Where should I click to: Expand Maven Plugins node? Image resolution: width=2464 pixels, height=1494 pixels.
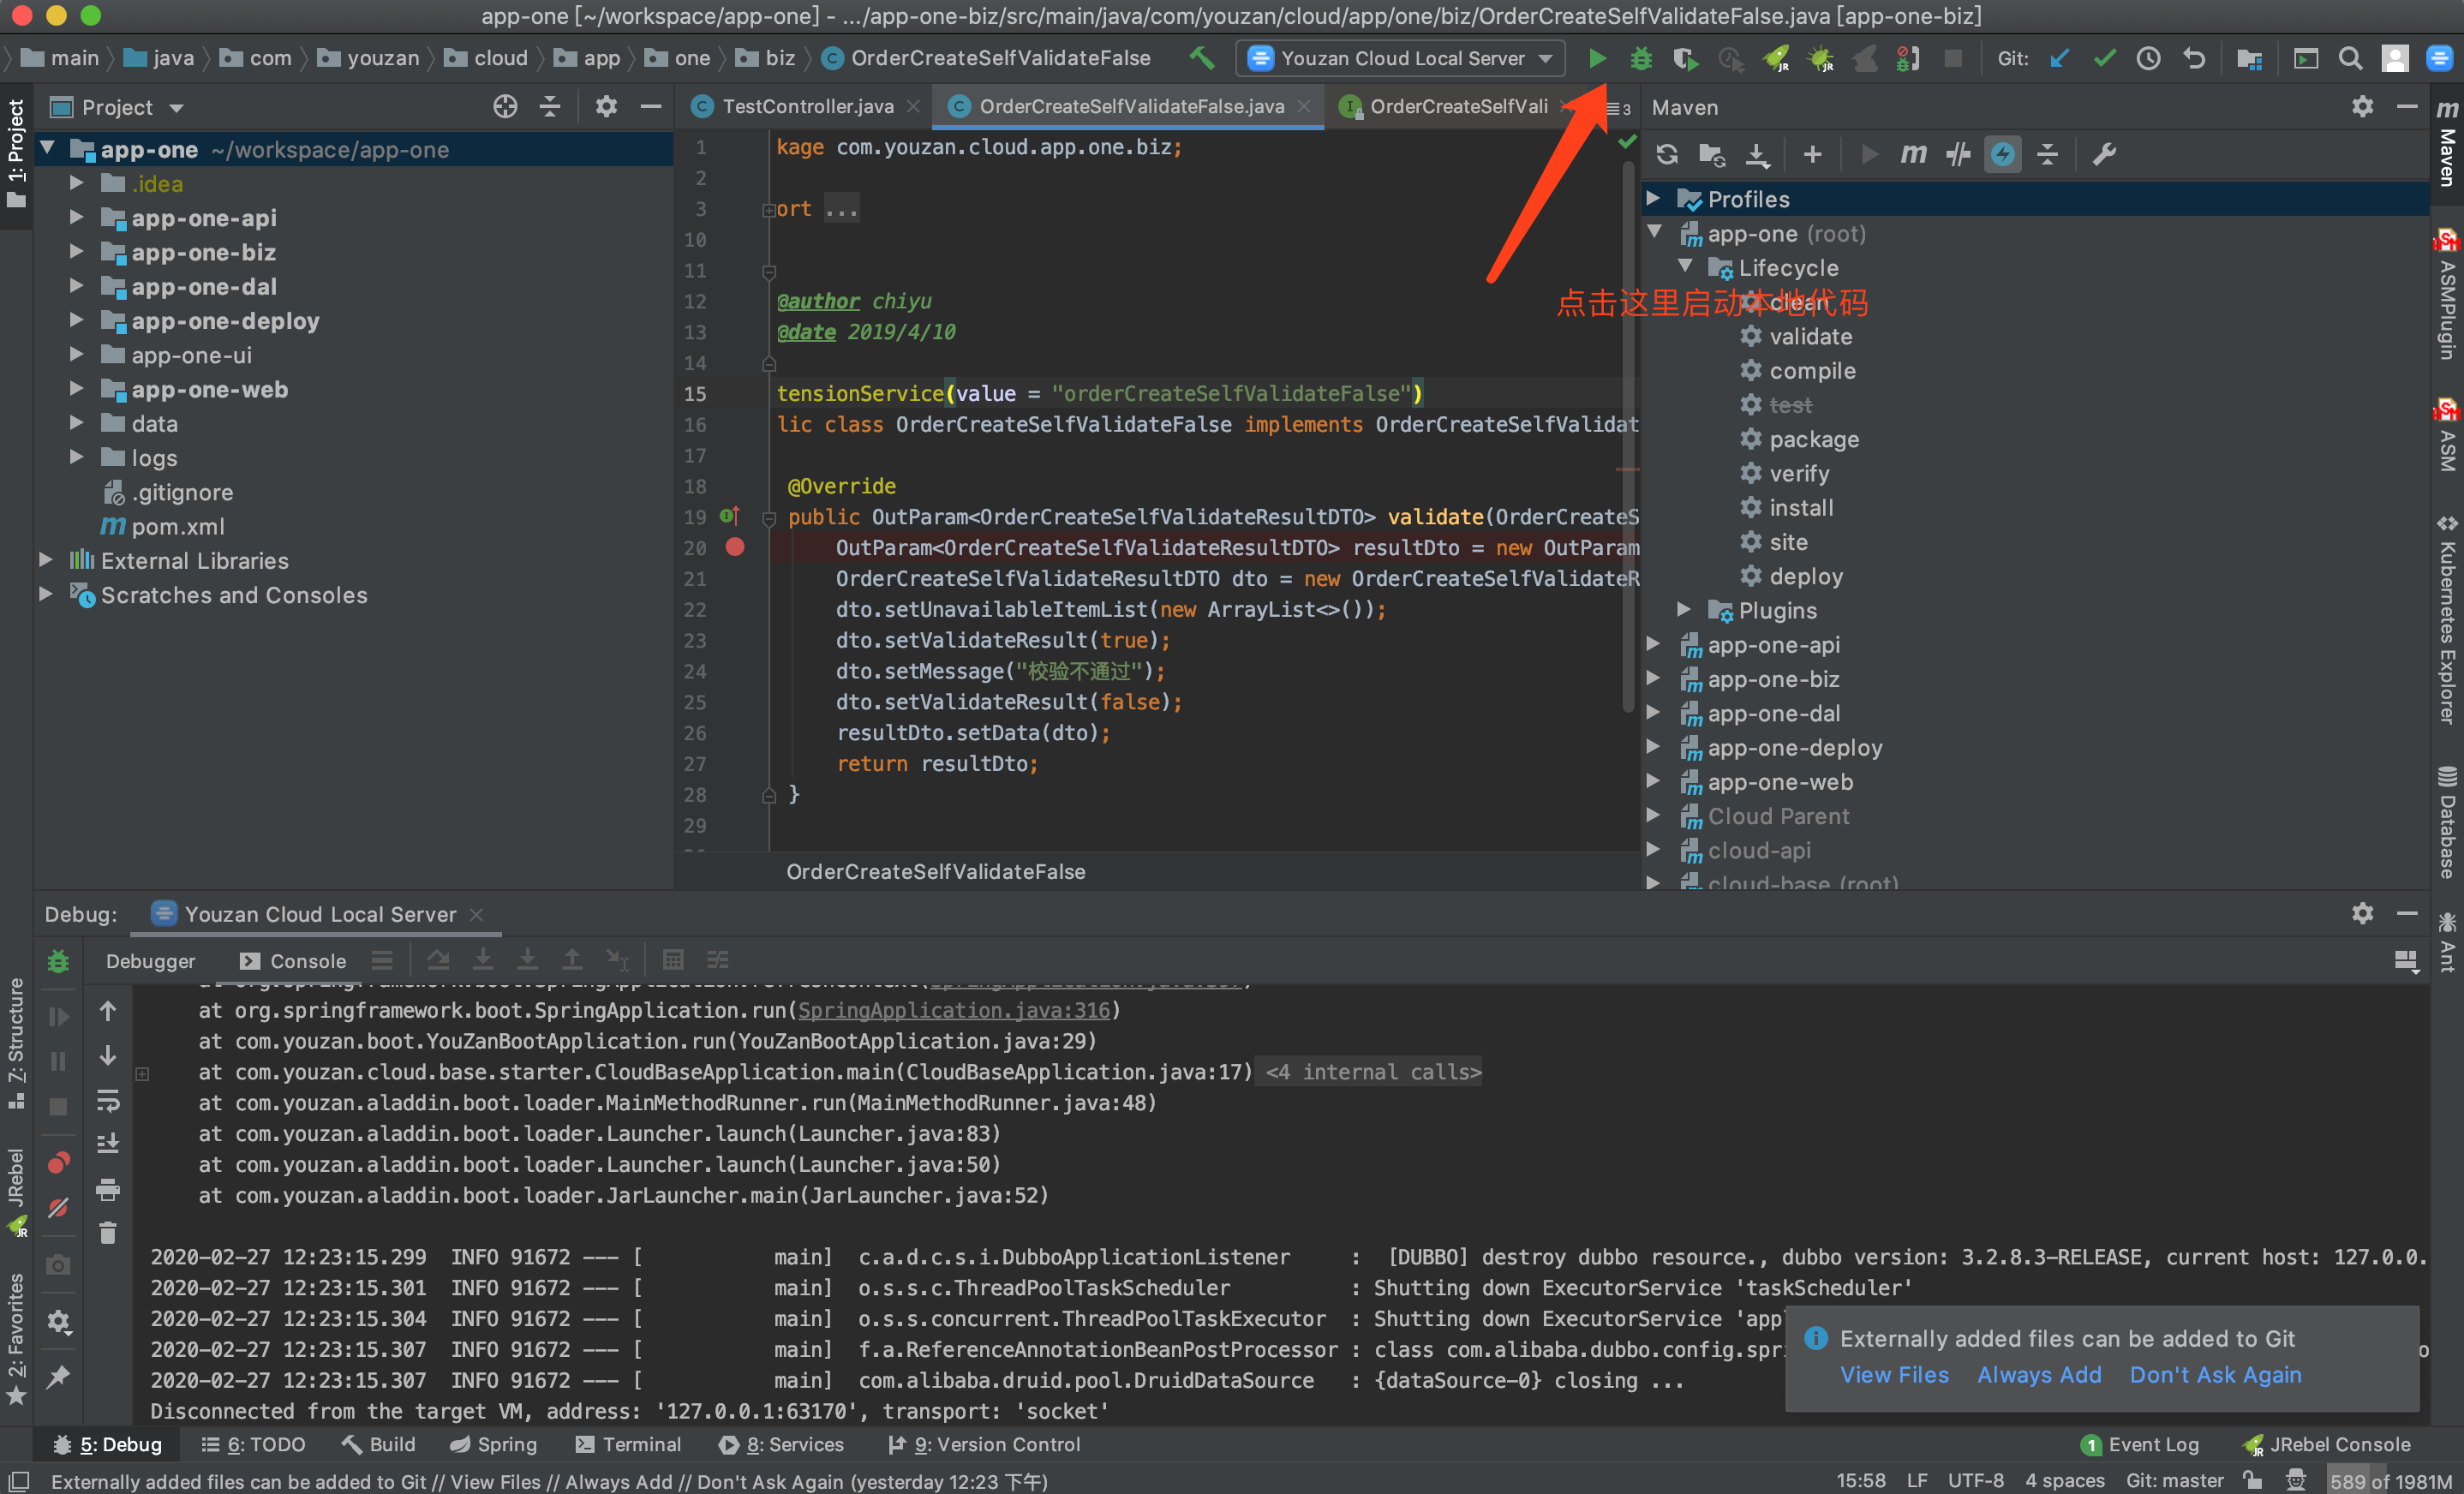click(1685, 609)
